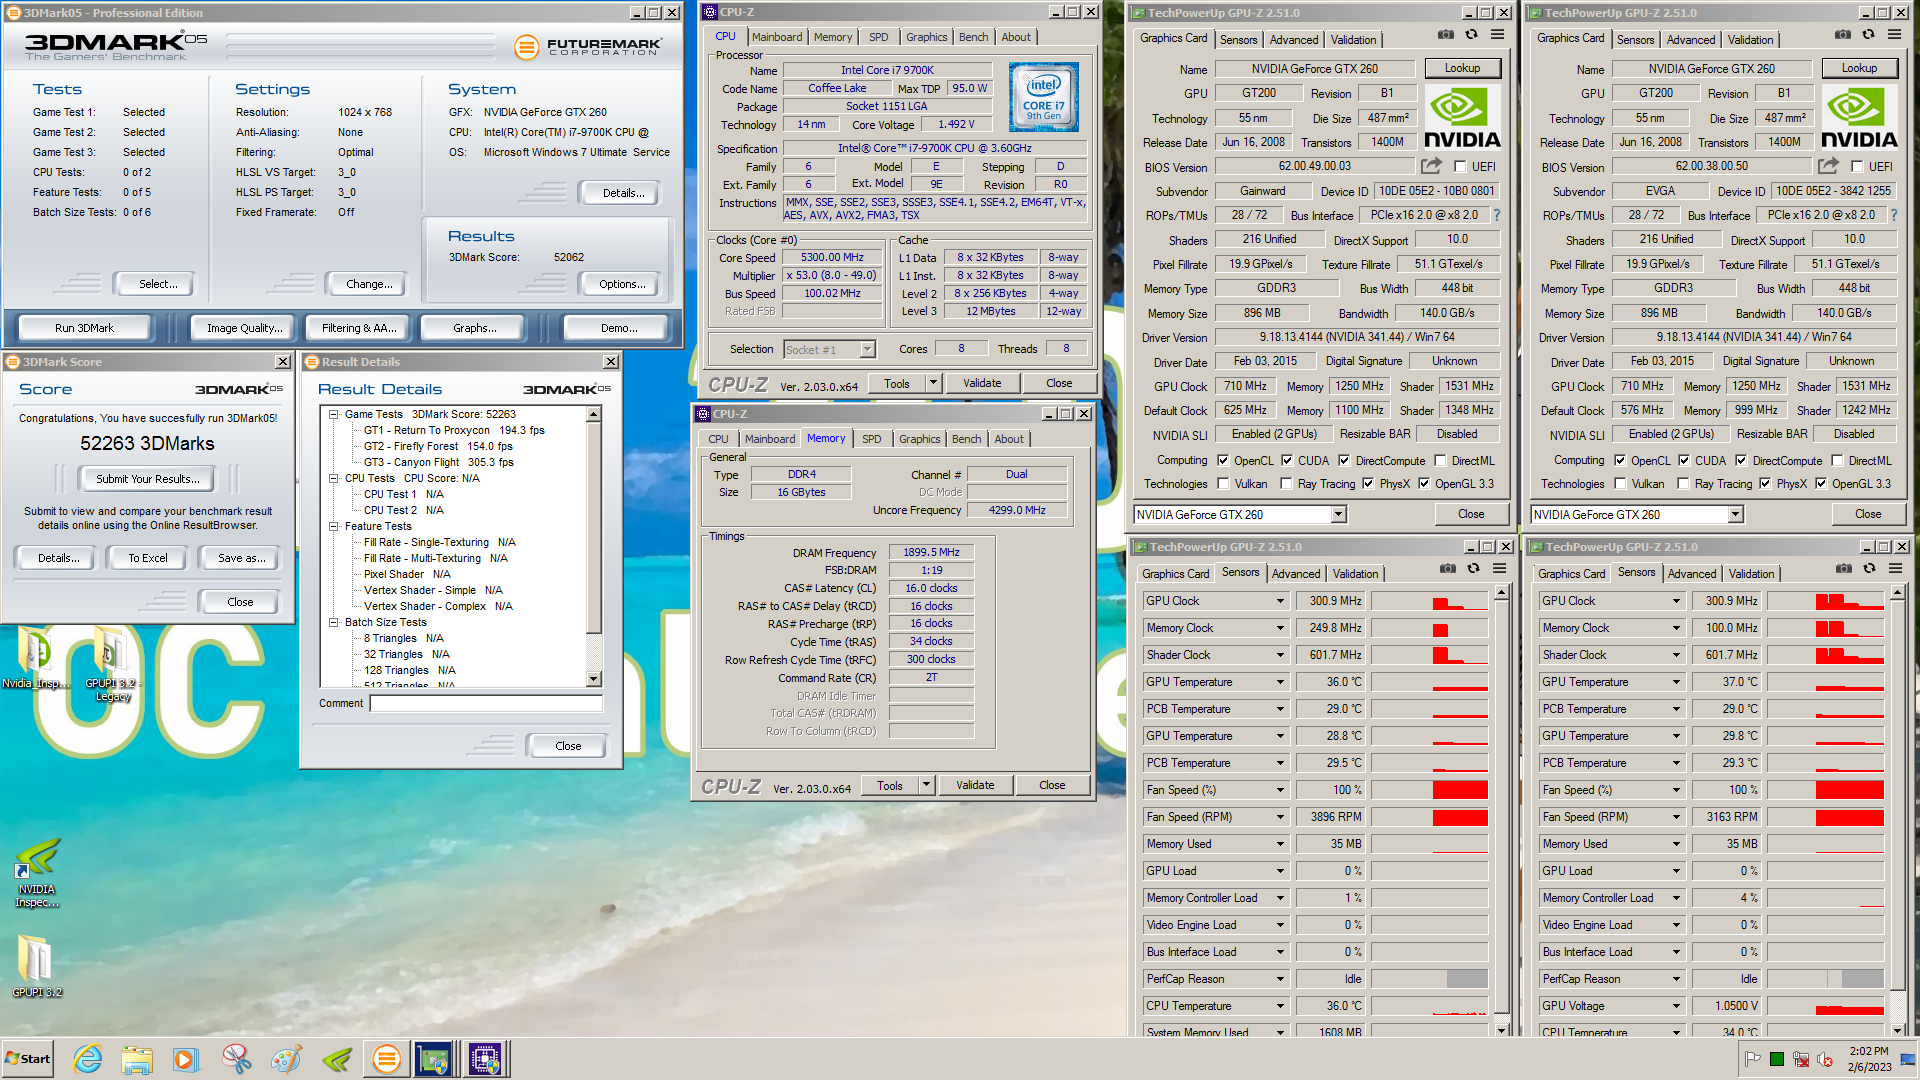
Task: Click the 3DMark05 taskbar button
Action: click(386, 1059)
